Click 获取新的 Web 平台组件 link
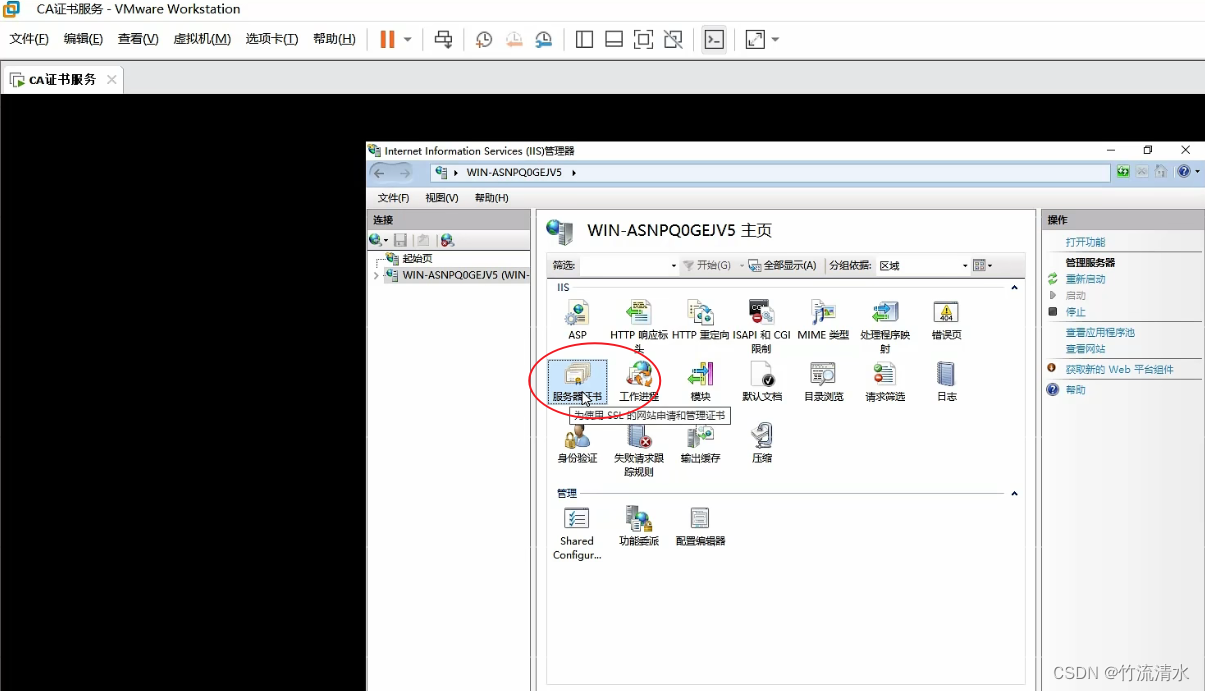This screenshot has width=1205, height=691. click(x=1119, y=369)
